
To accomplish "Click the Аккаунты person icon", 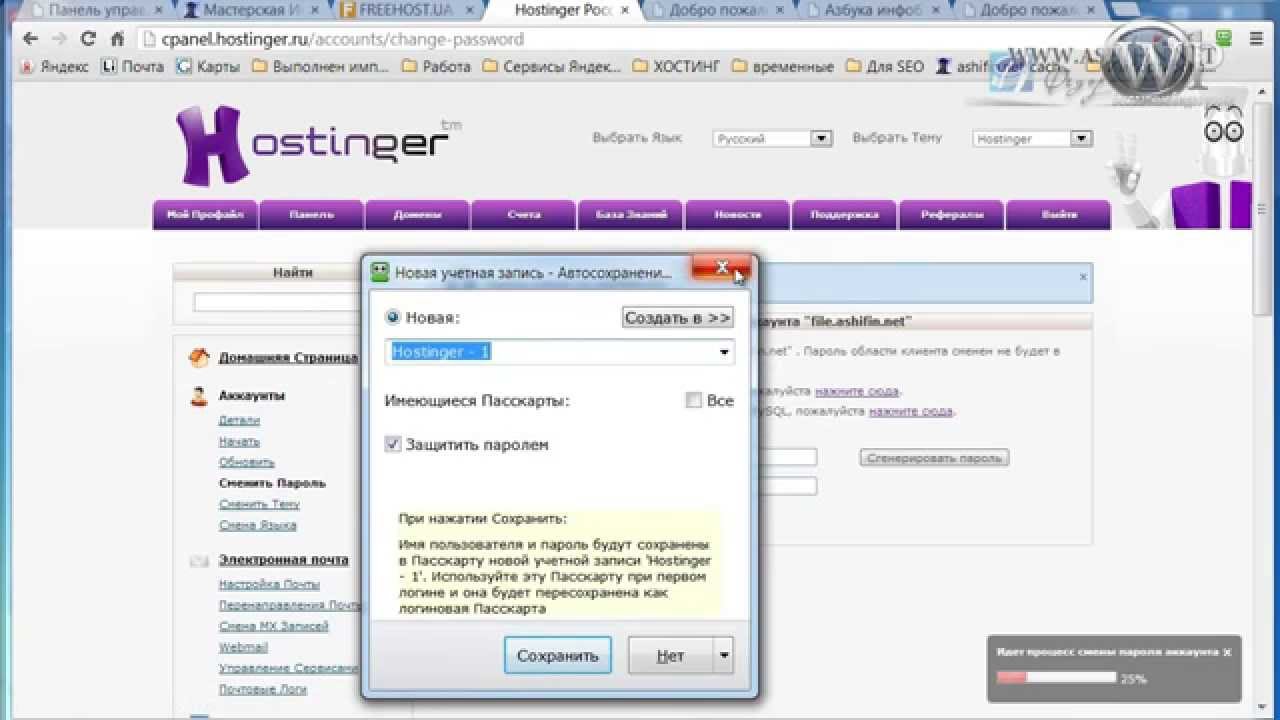I will pos(199,396).
